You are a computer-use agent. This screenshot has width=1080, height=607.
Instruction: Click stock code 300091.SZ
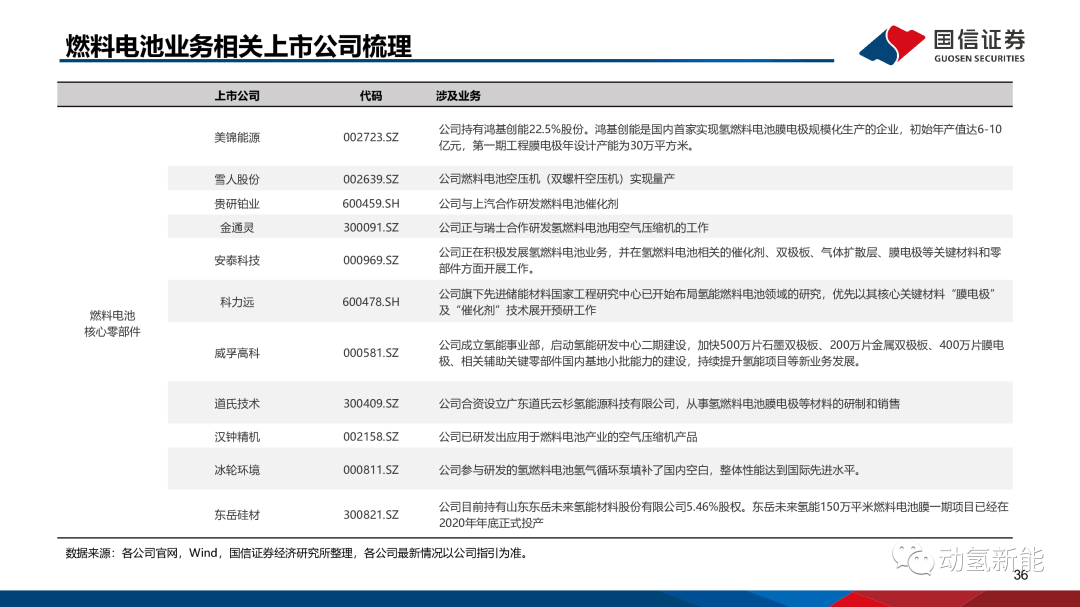[x=371, y=227]
